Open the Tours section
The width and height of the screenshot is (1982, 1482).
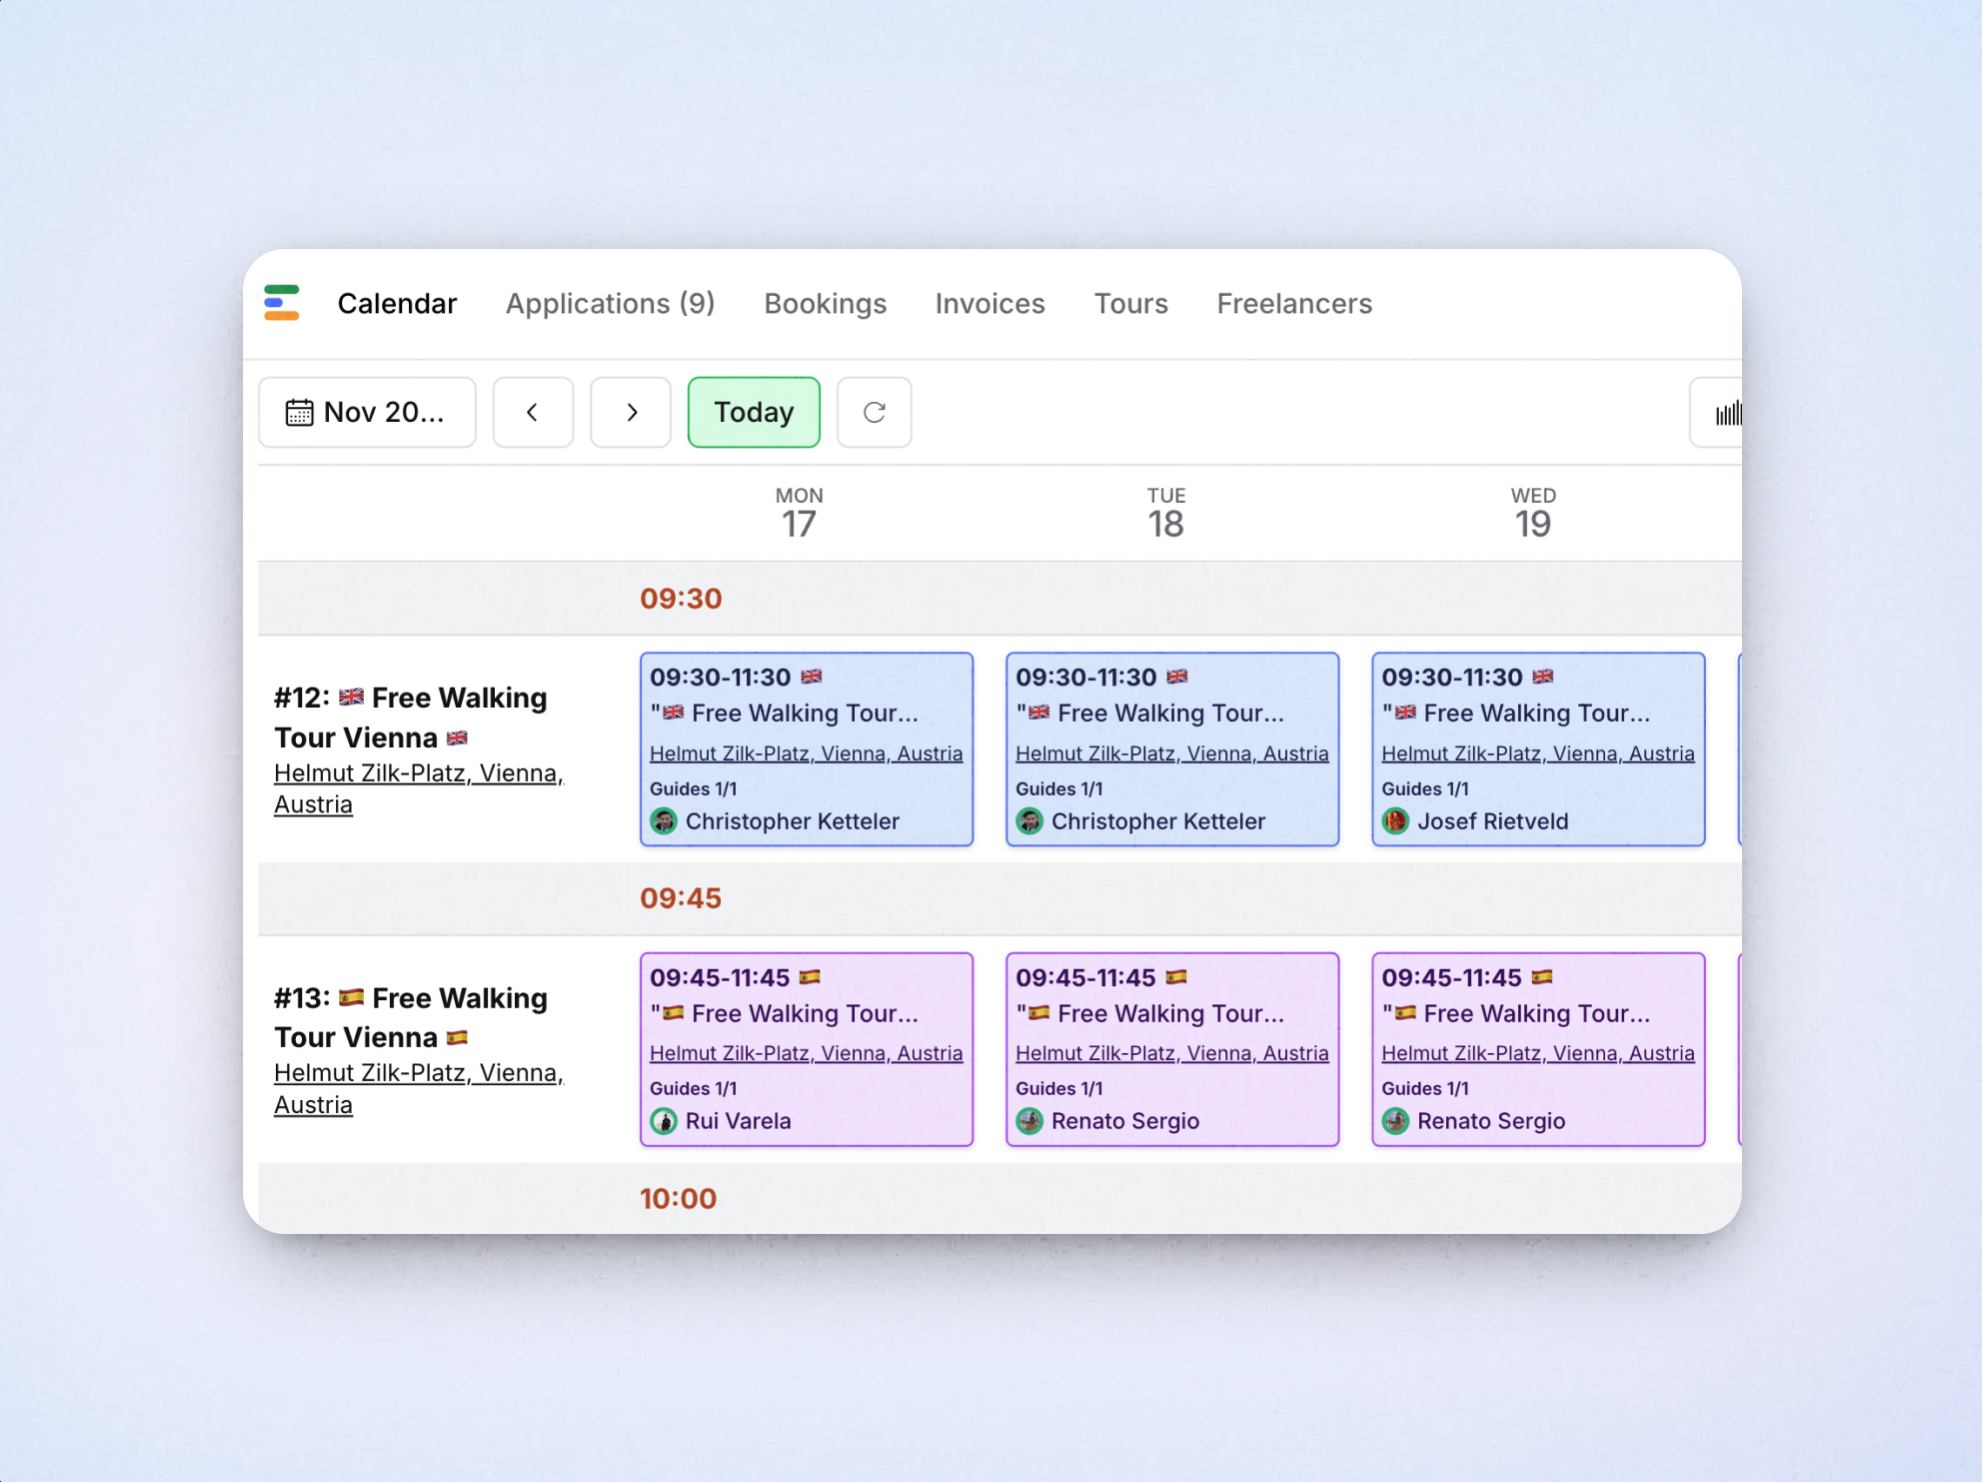(x=1130, y=303)
